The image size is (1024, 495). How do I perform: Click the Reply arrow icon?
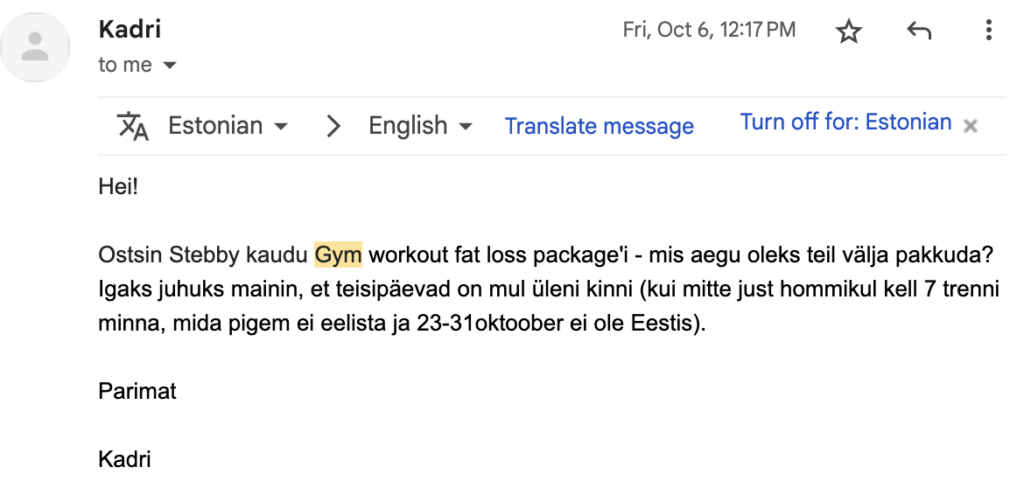(919, 30)
